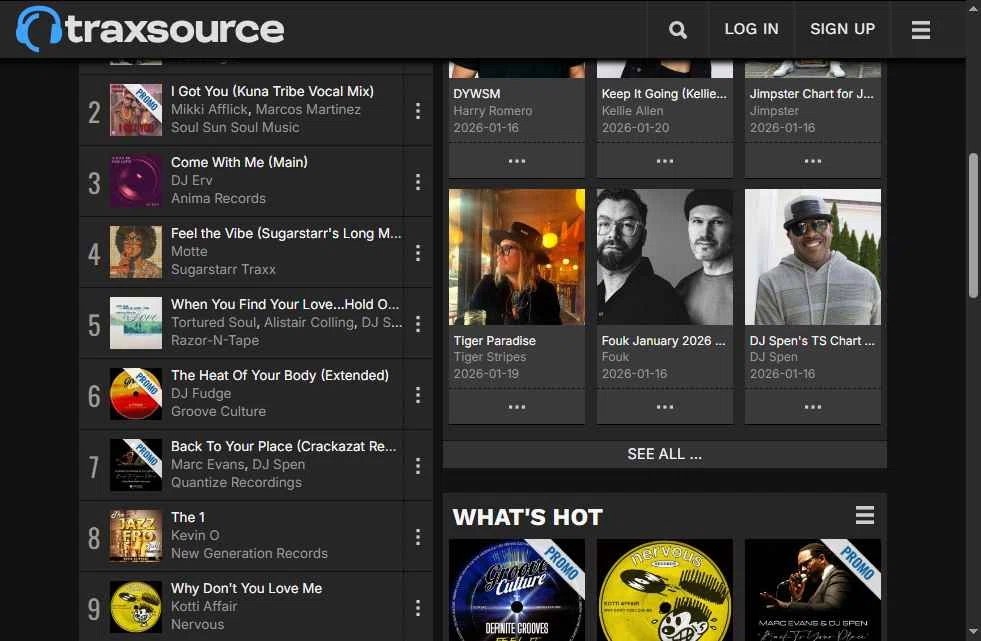The height and width of the screenshot is (641, 981).
Task: Open artist DJ Erv
Action: [191, 181]
